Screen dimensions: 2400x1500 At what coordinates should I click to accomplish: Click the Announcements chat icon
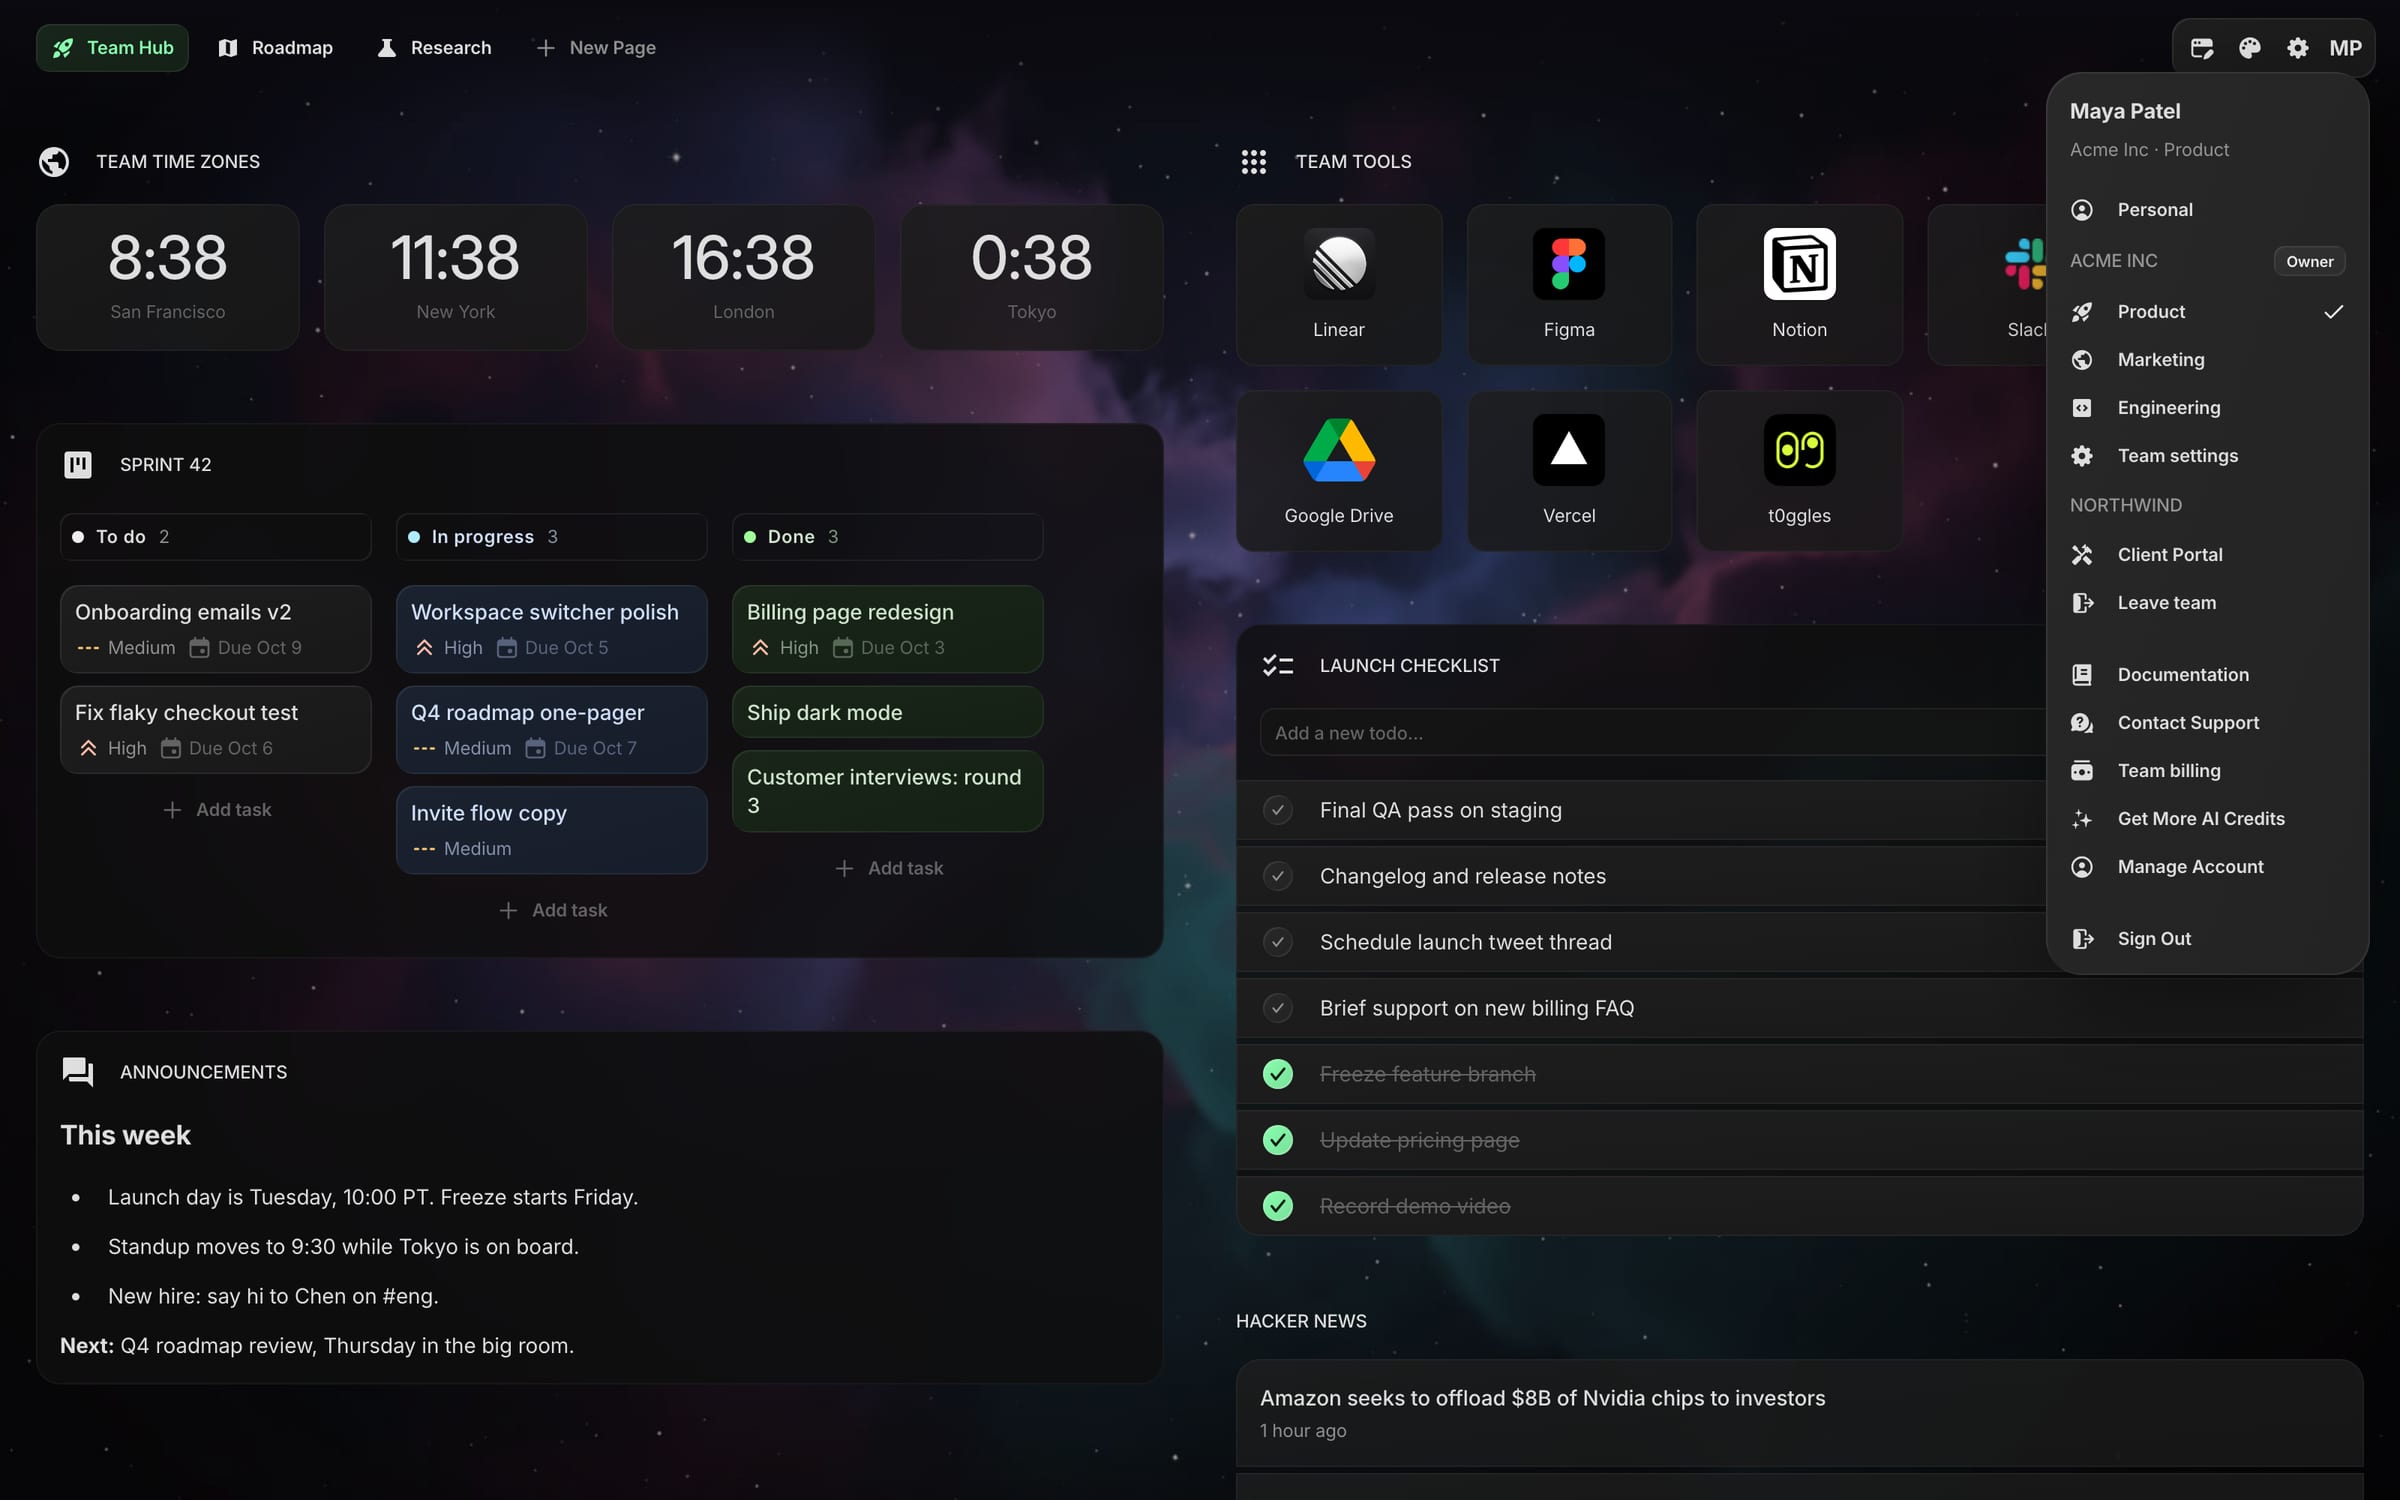coord(78,1072)
